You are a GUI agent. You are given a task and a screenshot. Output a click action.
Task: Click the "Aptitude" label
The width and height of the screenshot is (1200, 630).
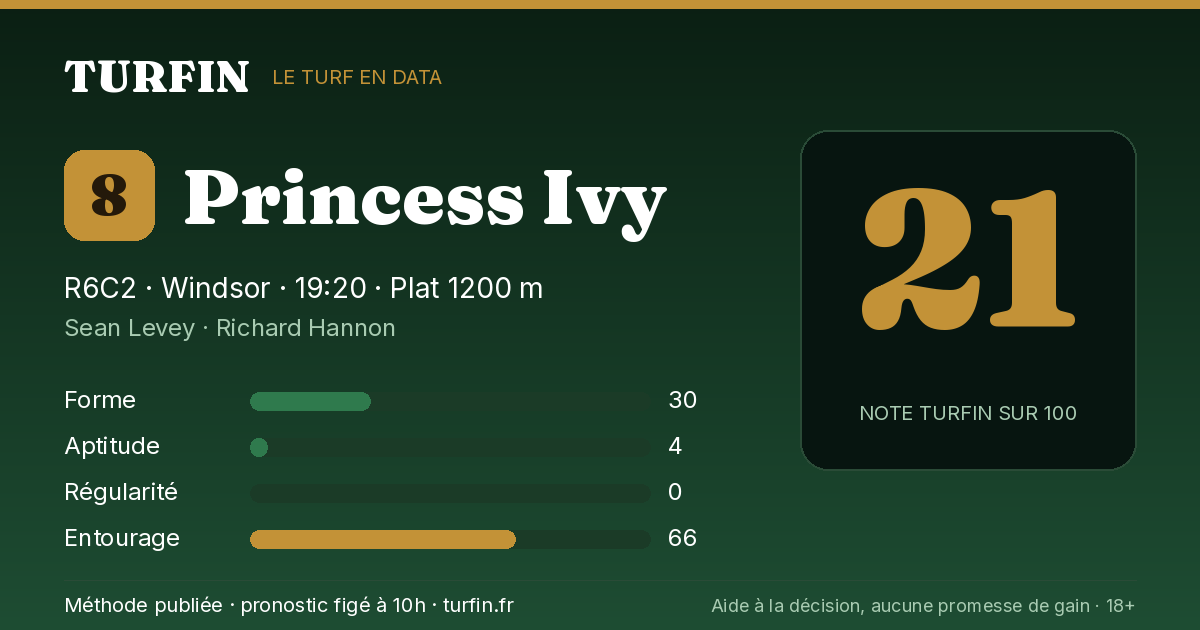coord(112,446)
